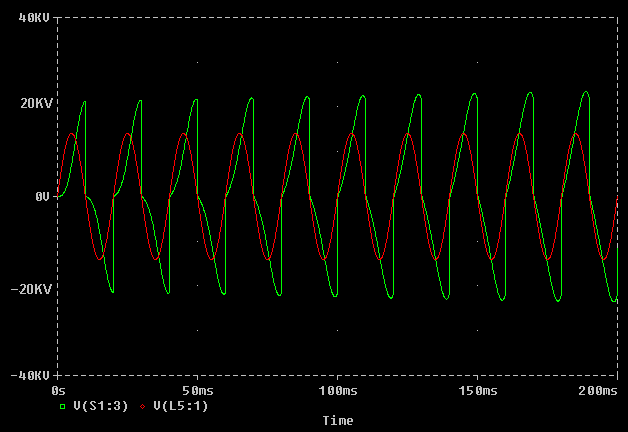
Task: Select the 100ms x-axis label
Action: tap(337, 389)
